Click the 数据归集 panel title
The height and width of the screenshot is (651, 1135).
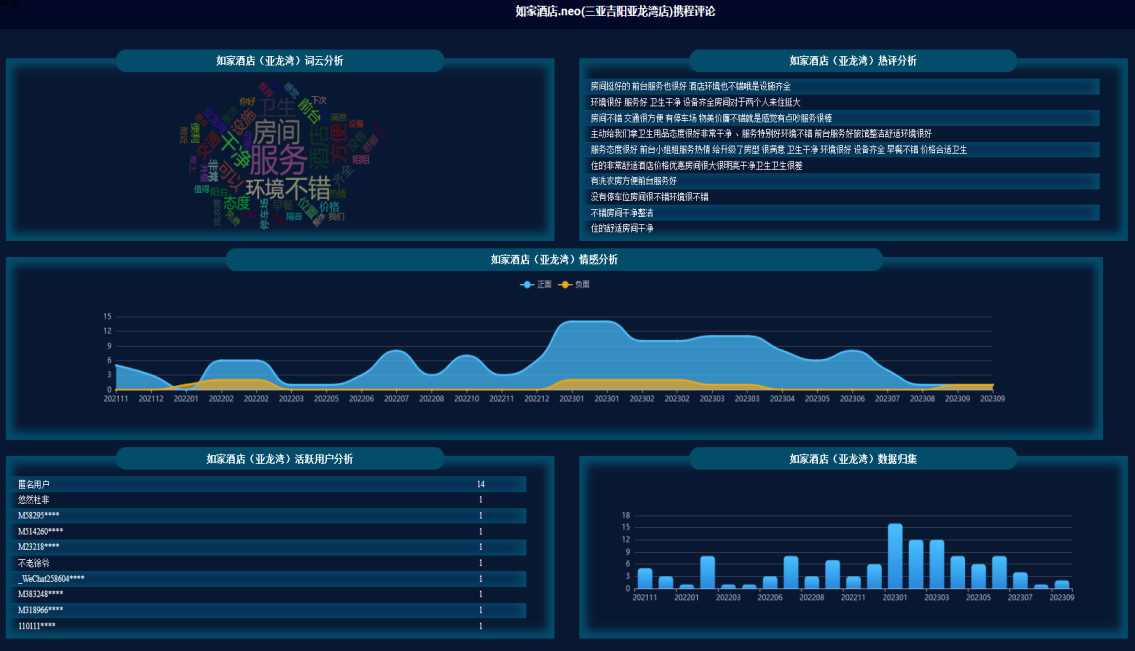852,459
